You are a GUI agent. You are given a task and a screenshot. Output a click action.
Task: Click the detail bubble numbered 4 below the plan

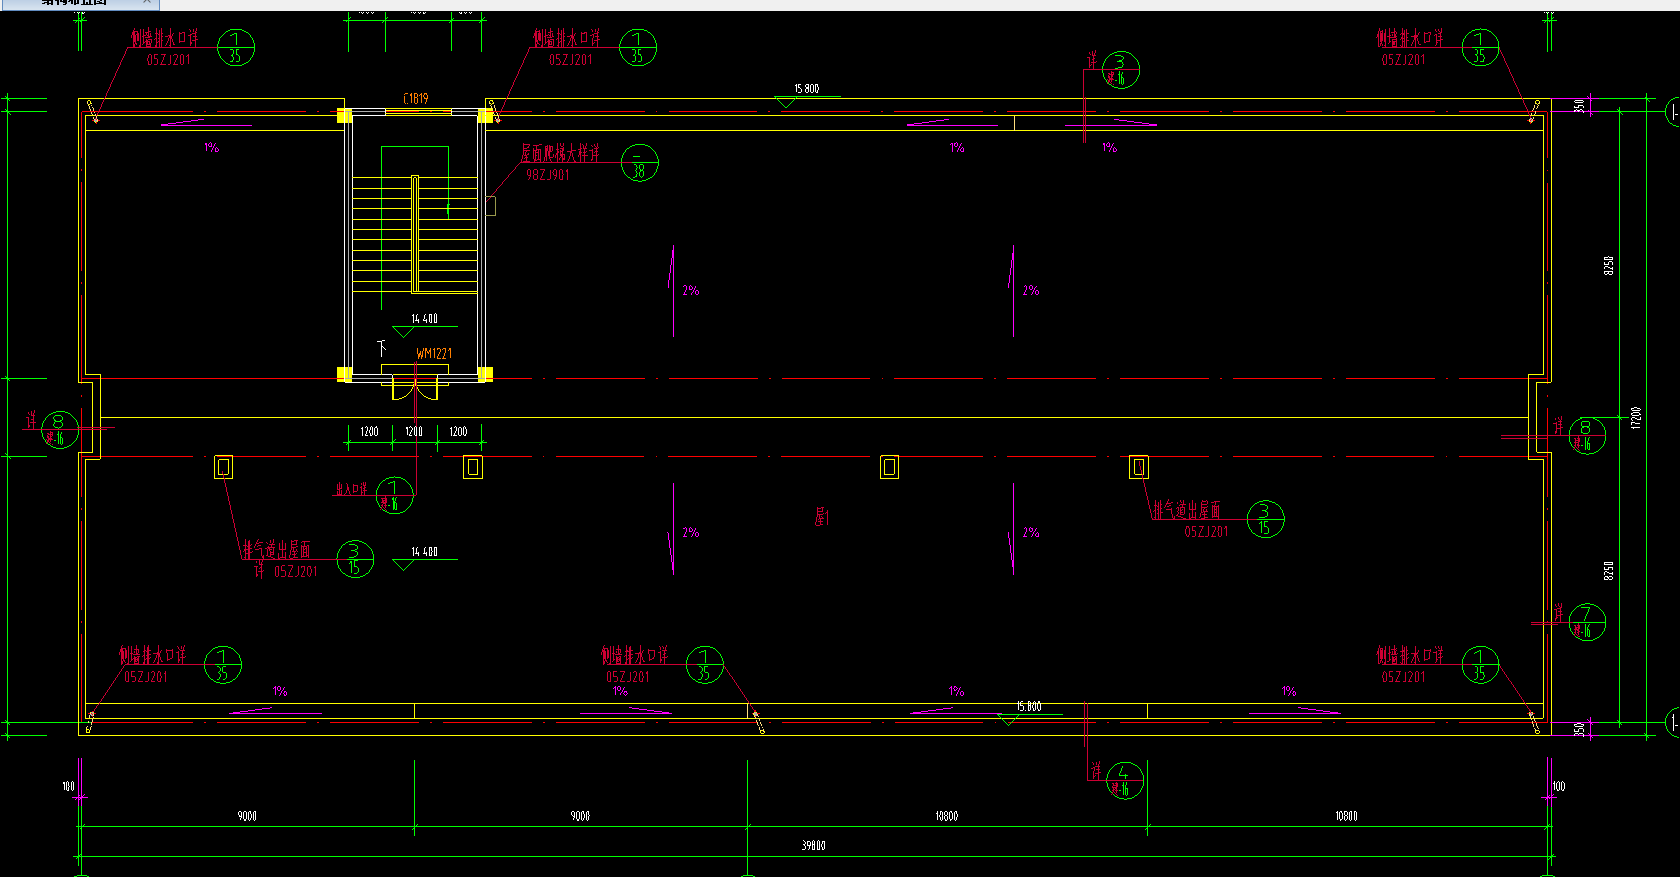point(1124,780)
